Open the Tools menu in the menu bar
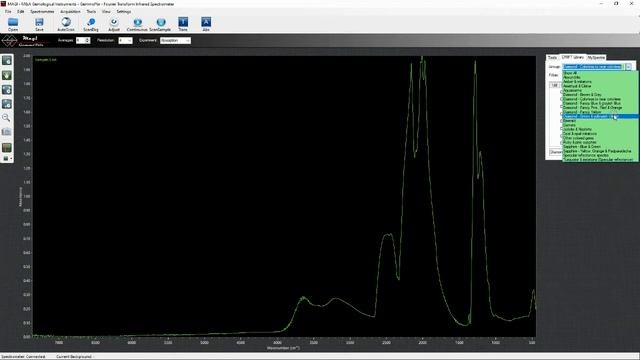640x360 pixels. click(91, 11)
